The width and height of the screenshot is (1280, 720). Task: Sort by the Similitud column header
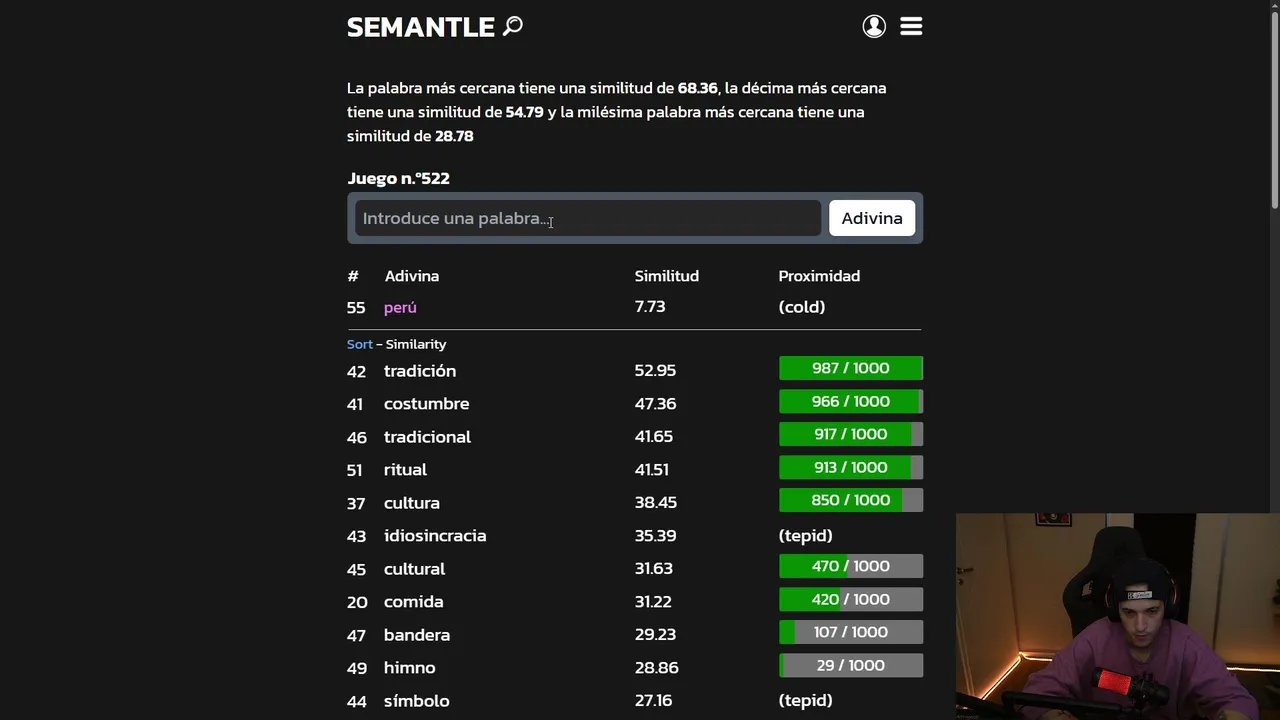pyautogui.click(x=666, y=276)
